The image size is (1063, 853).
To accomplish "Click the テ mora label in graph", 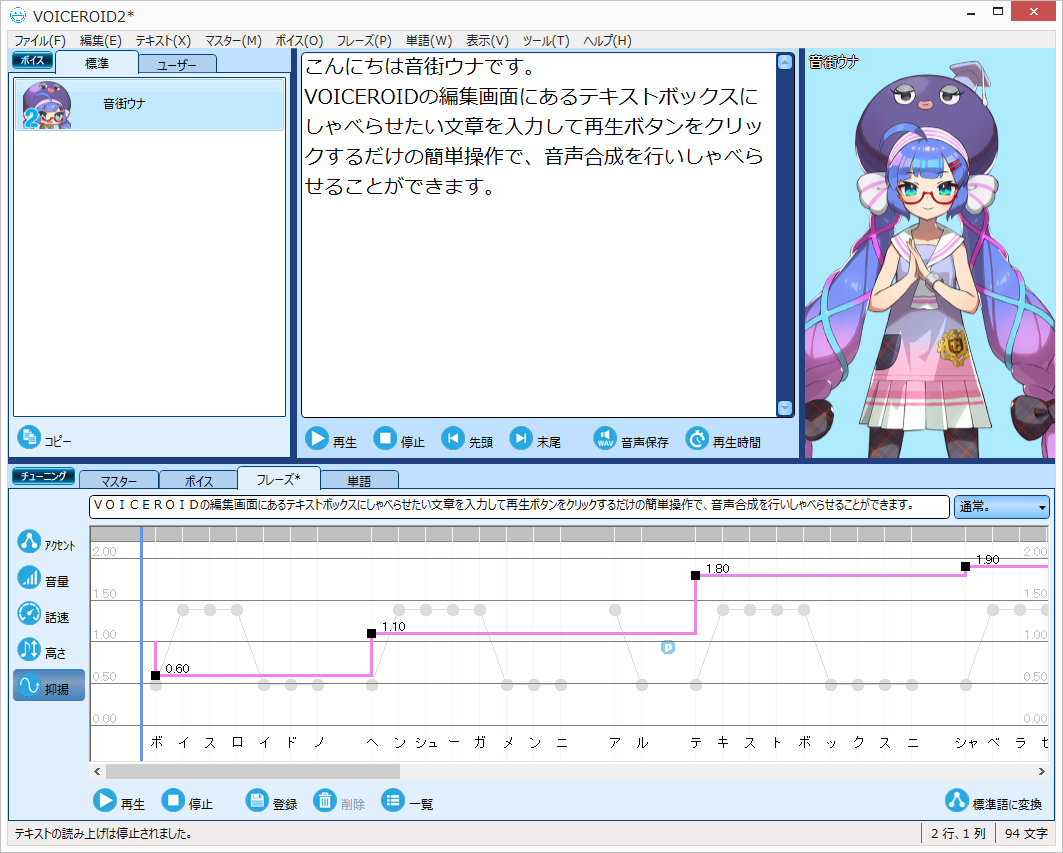I will tap(696, 742).
